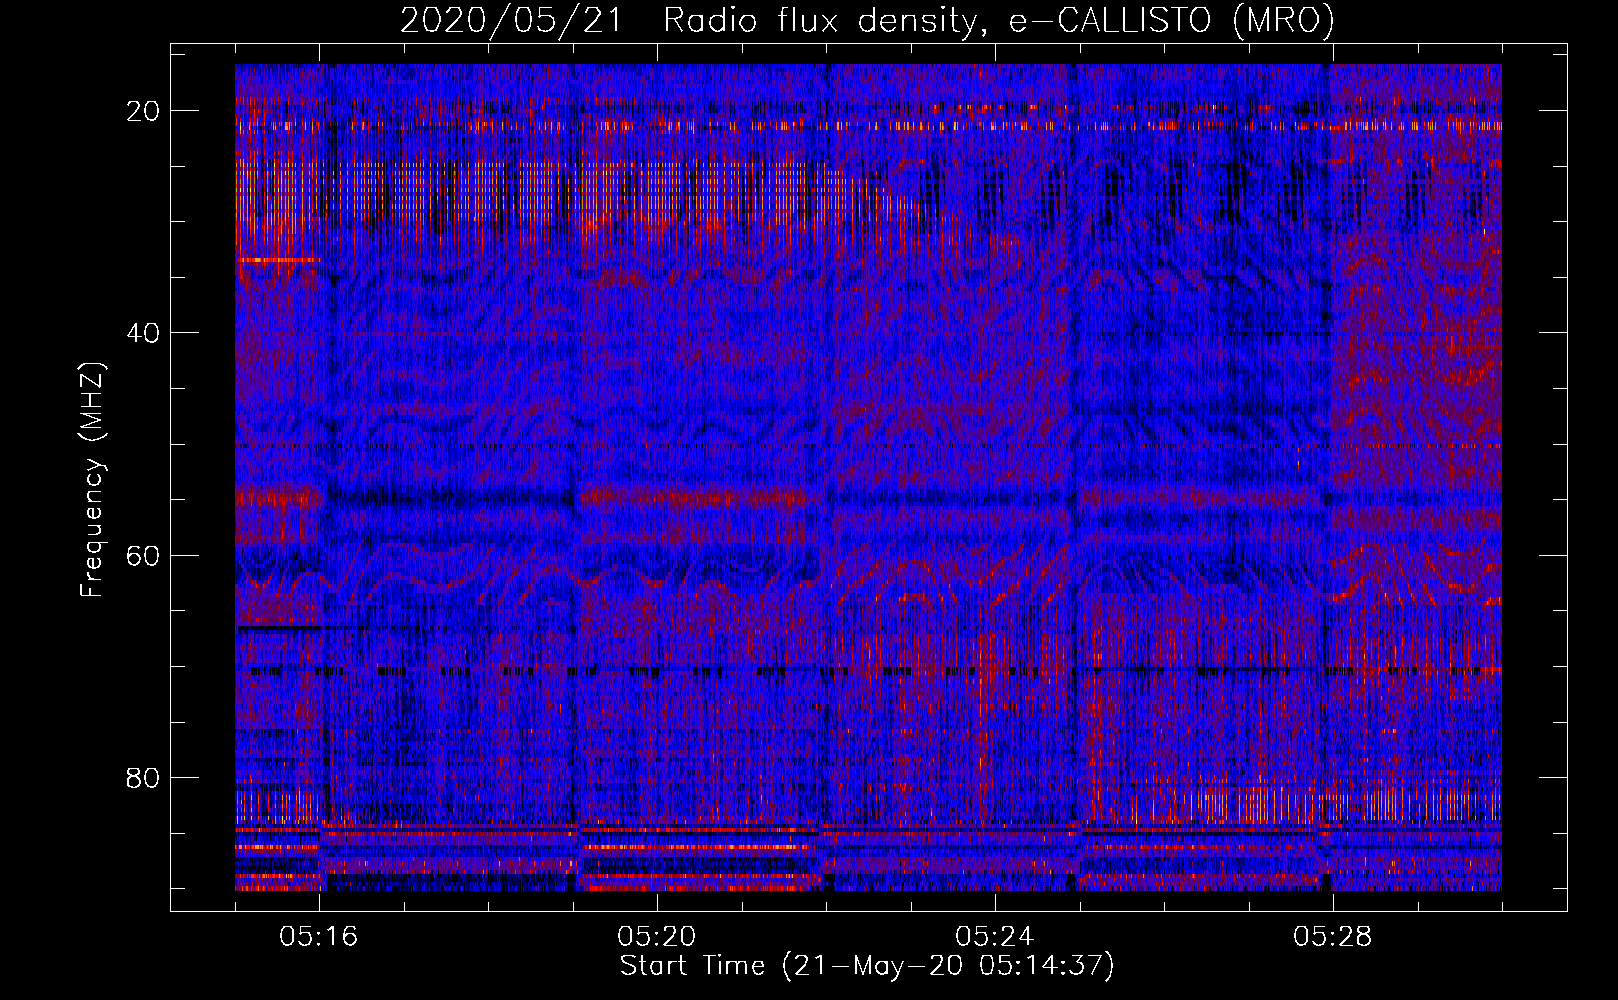Click the plot title '2020/05/21 Radio flux density'
1618x1000 pixels.
[x=689, y=20]
